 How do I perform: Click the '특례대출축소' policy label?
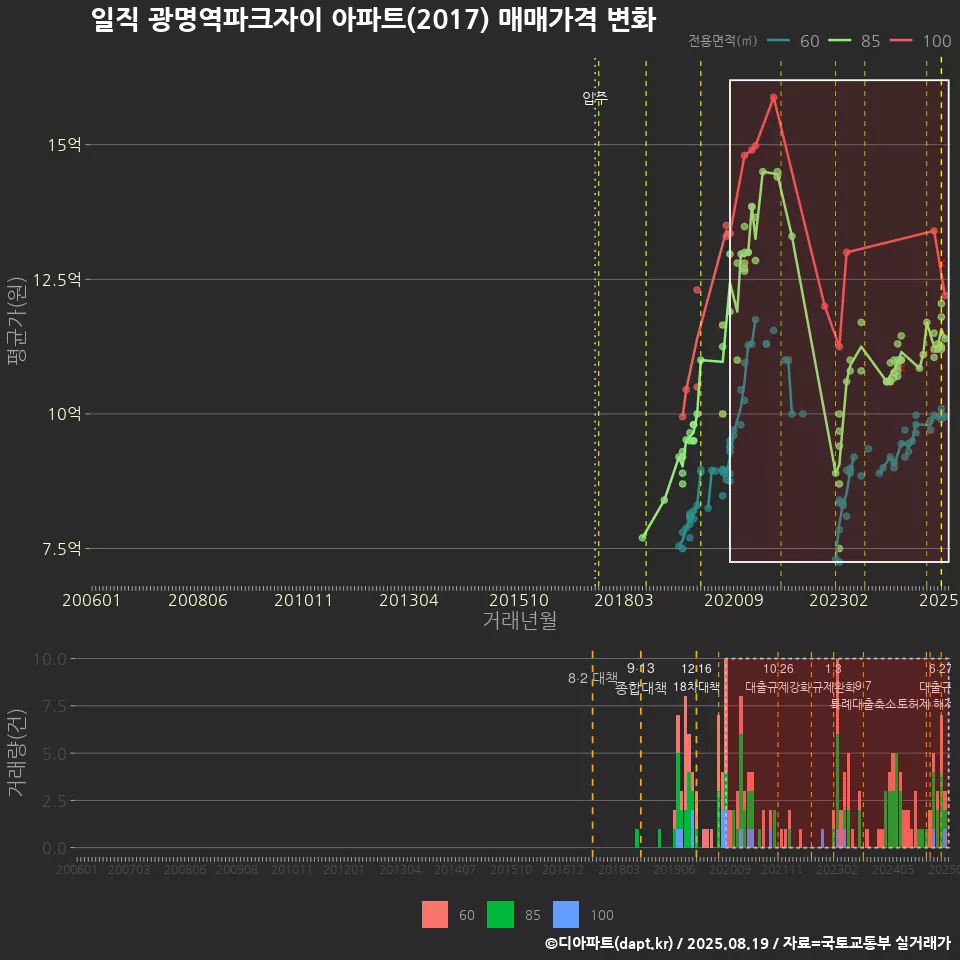pyautogui.click(x=863, y=704)
